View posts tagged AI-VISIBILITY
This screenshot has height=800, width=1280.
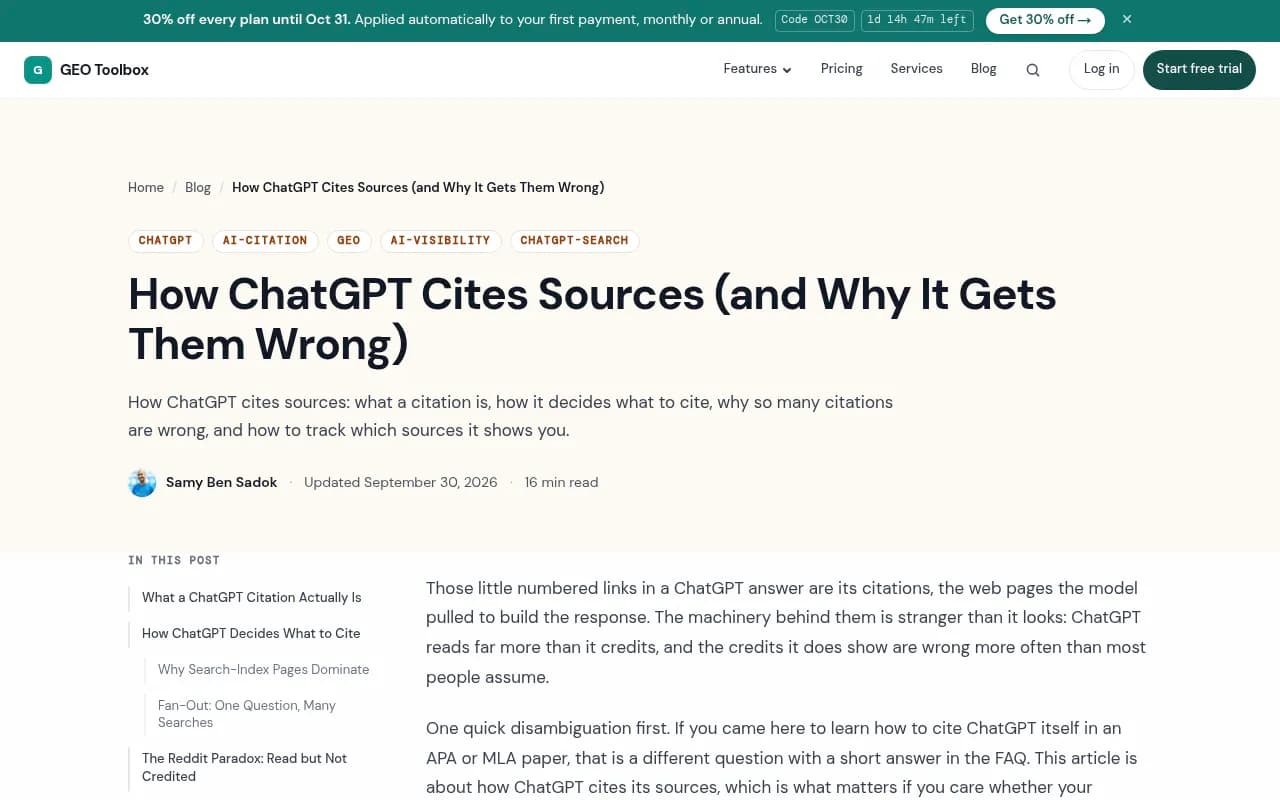coord(441,241)
